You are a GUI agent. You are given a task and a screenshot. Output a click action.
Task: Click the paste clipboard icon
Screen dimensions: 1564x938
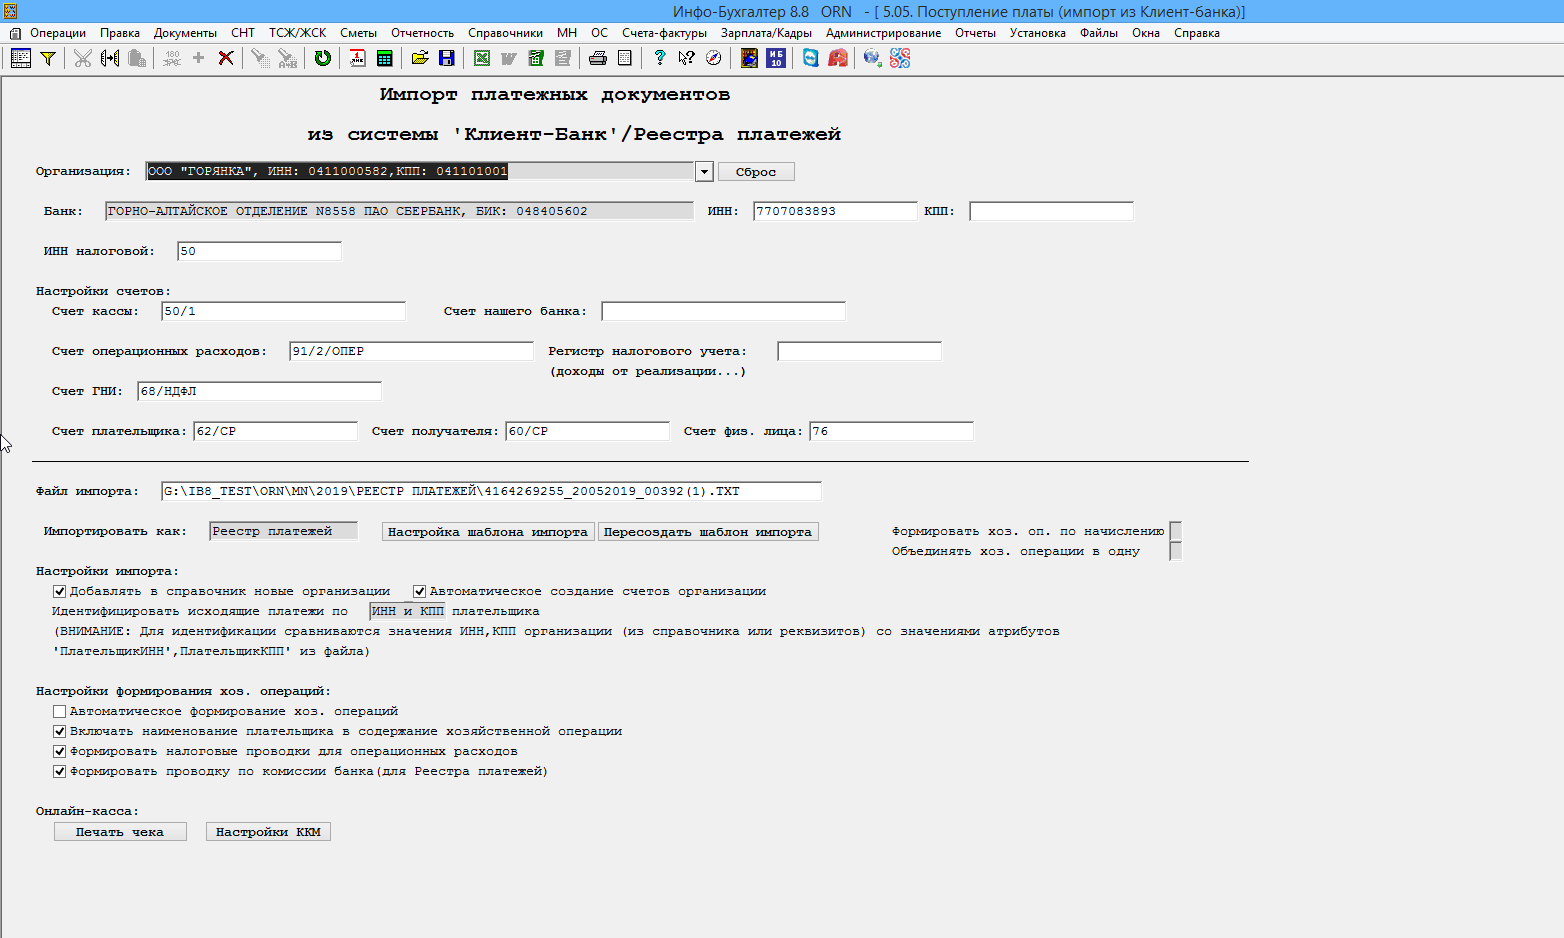tap(137, 58)
